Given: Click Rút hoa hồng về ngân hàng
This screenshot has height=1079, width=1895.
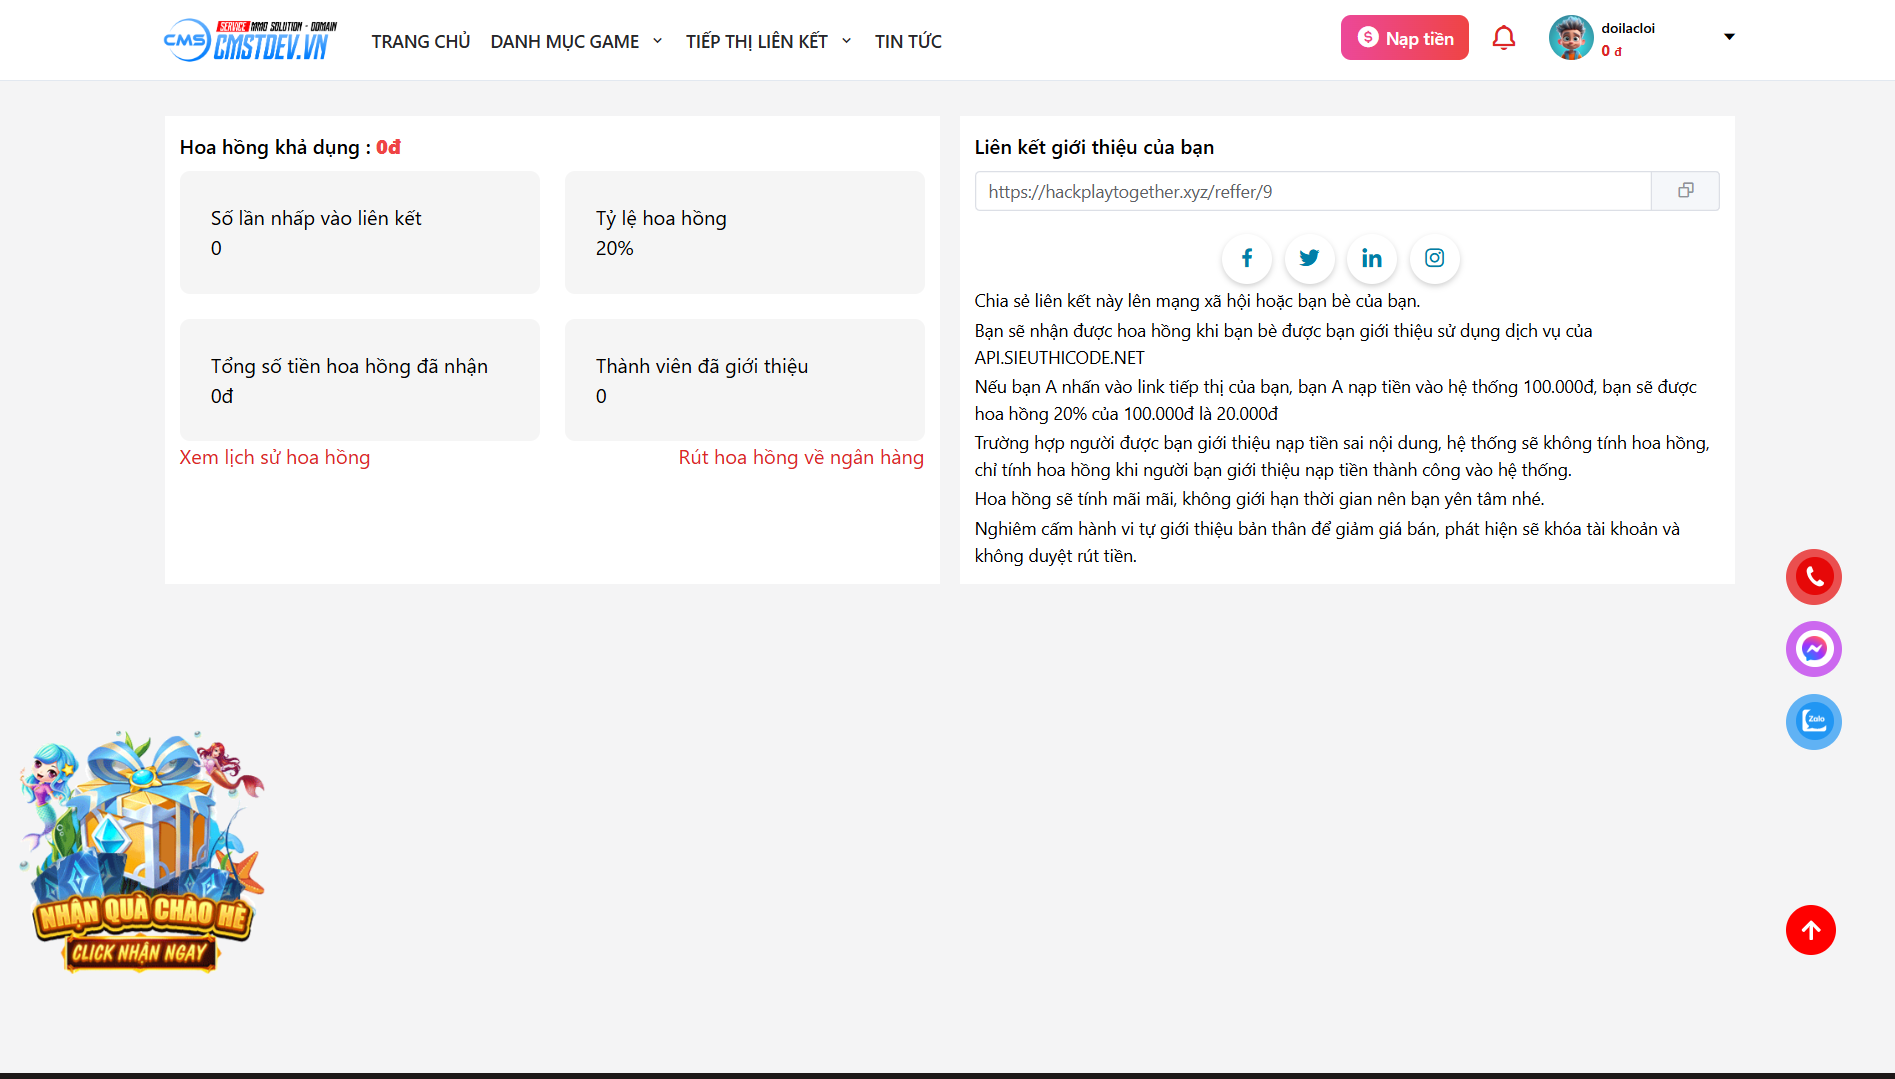Looking at the screenshot, I should point(801,457).
